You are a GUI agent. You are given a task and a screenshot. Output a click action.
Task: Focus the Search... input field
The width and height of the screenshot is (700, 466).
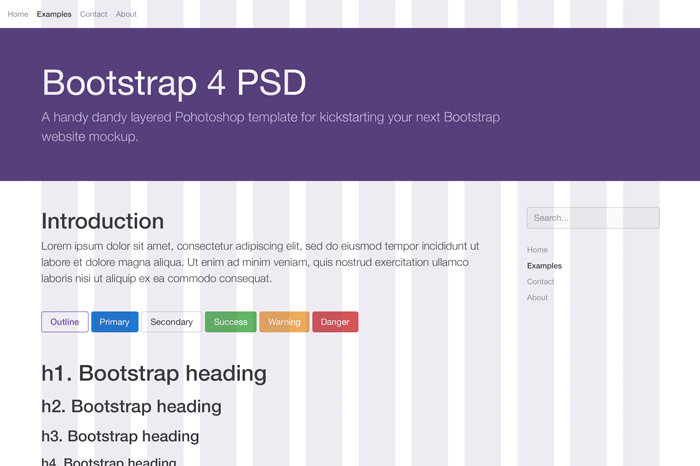pos(593,218)
